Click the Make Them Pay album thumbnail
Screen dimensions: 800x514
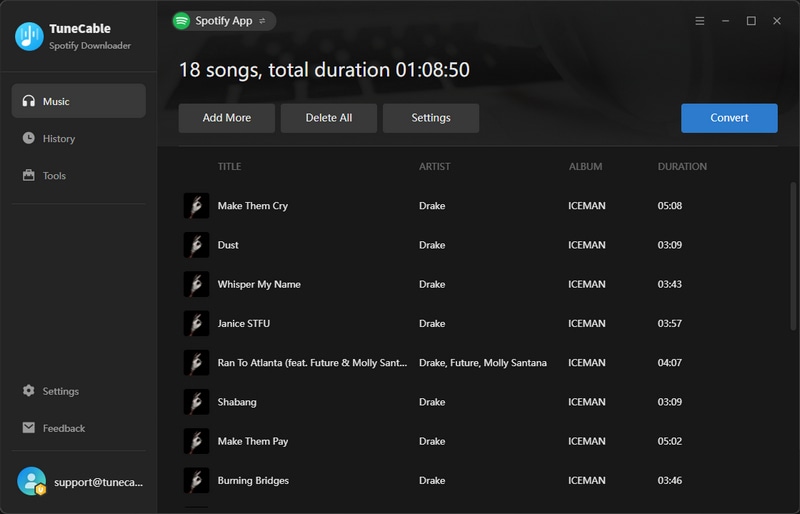(196, 442)
